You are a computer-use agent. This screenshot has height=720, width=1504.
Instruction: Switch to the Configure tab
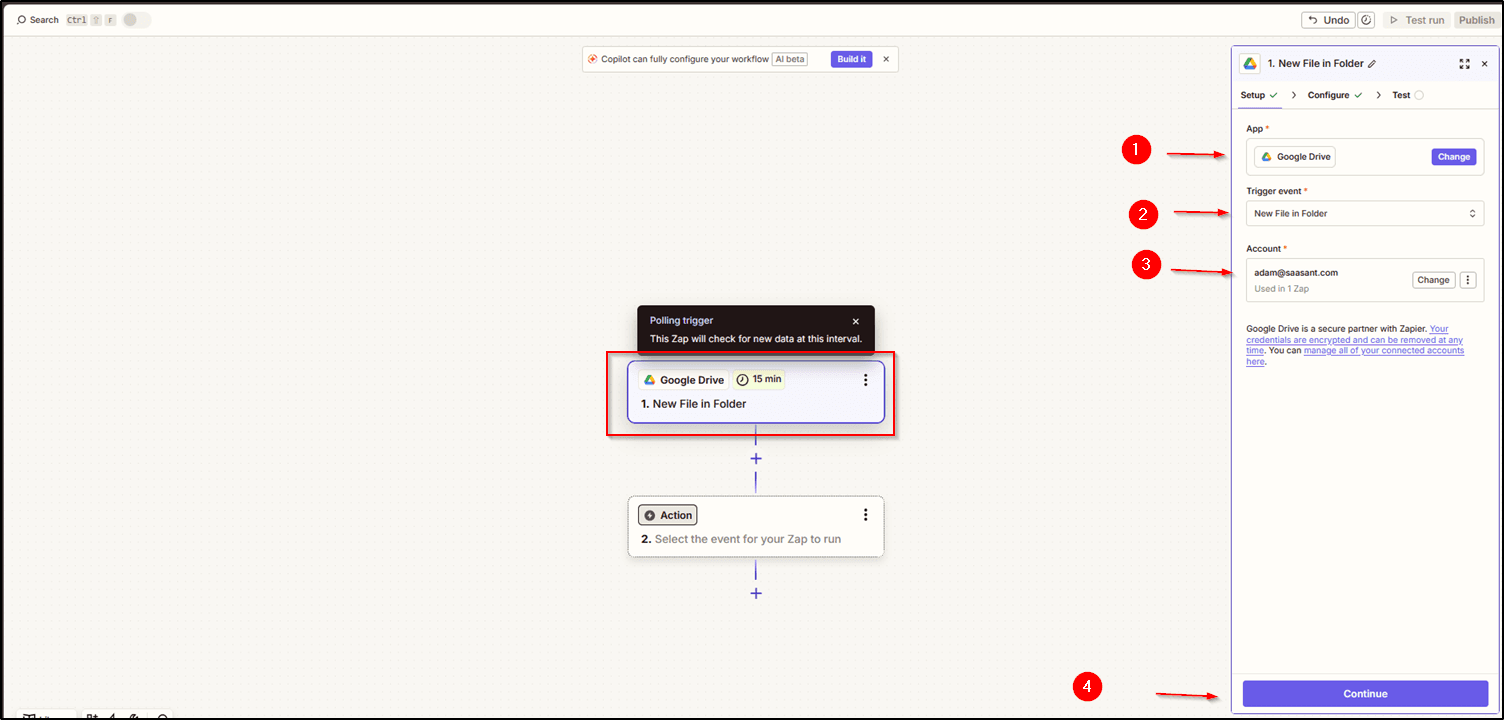[1328, 95]
